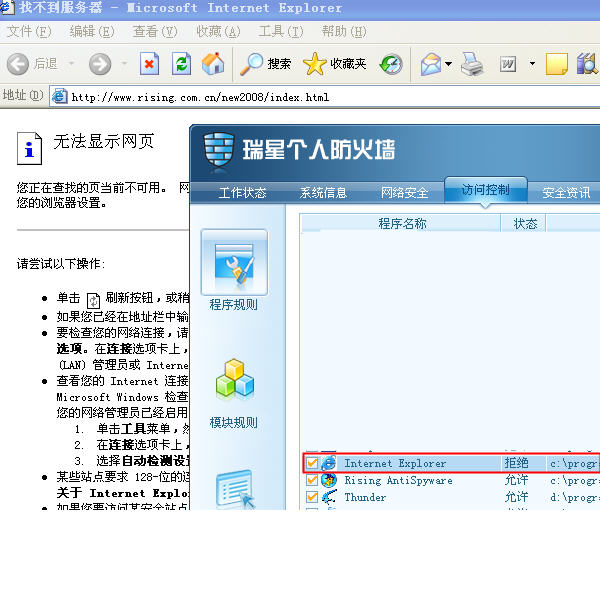Click the Research books icon in toolbar
The height and width of the screenshot is (600, 600).
[587, 64]
